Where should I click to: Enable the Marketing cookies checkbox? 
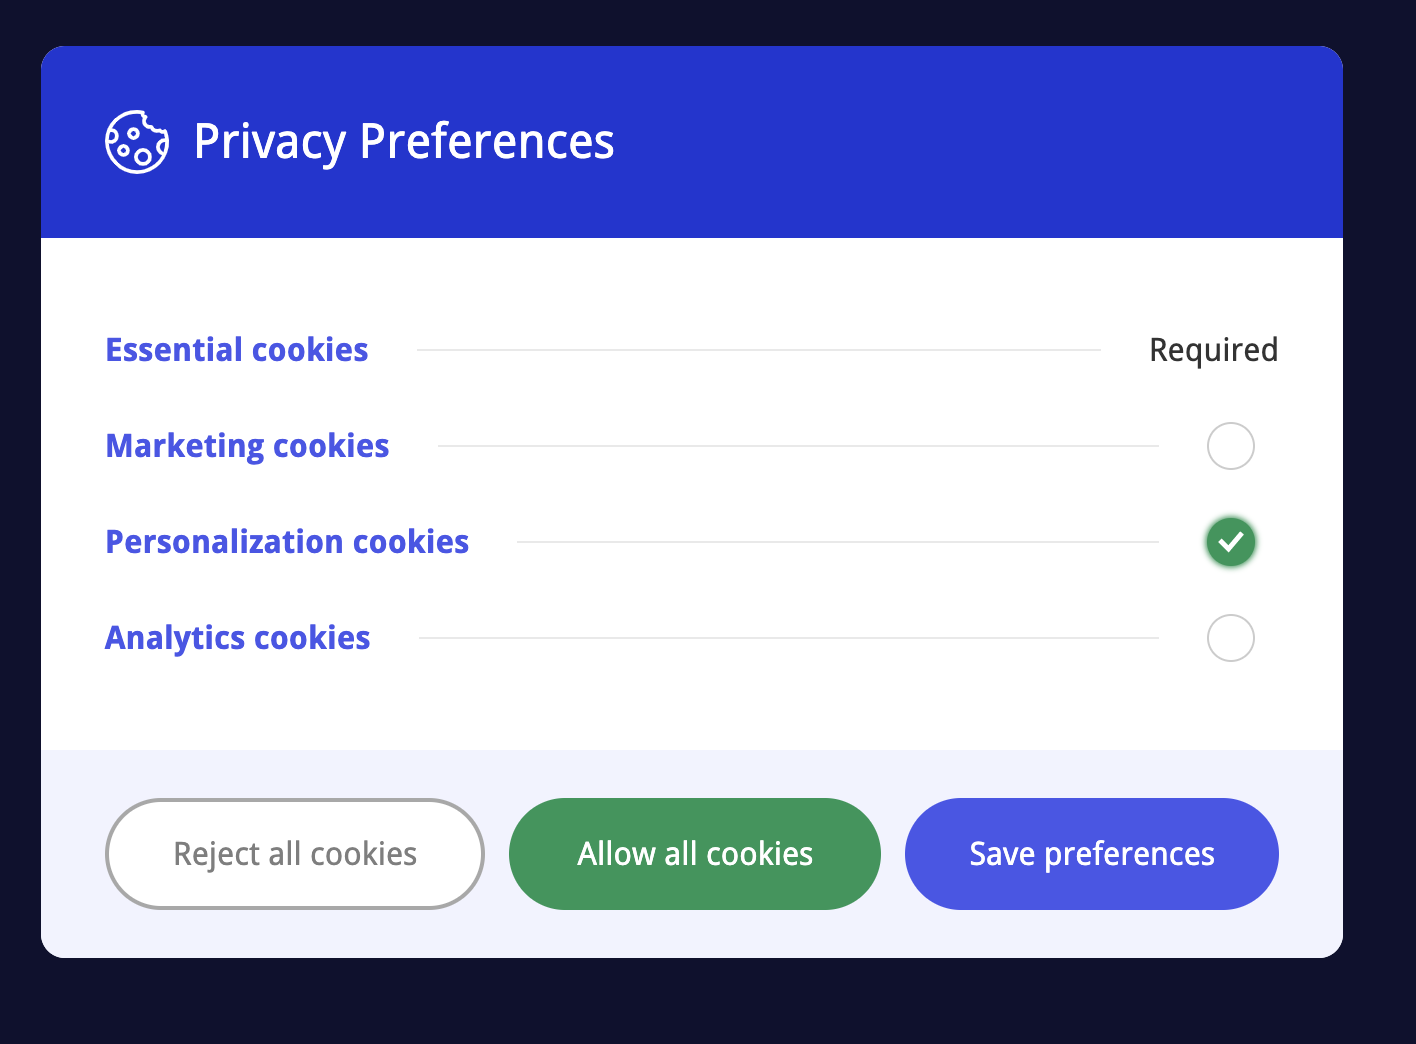pos(1230,446)
